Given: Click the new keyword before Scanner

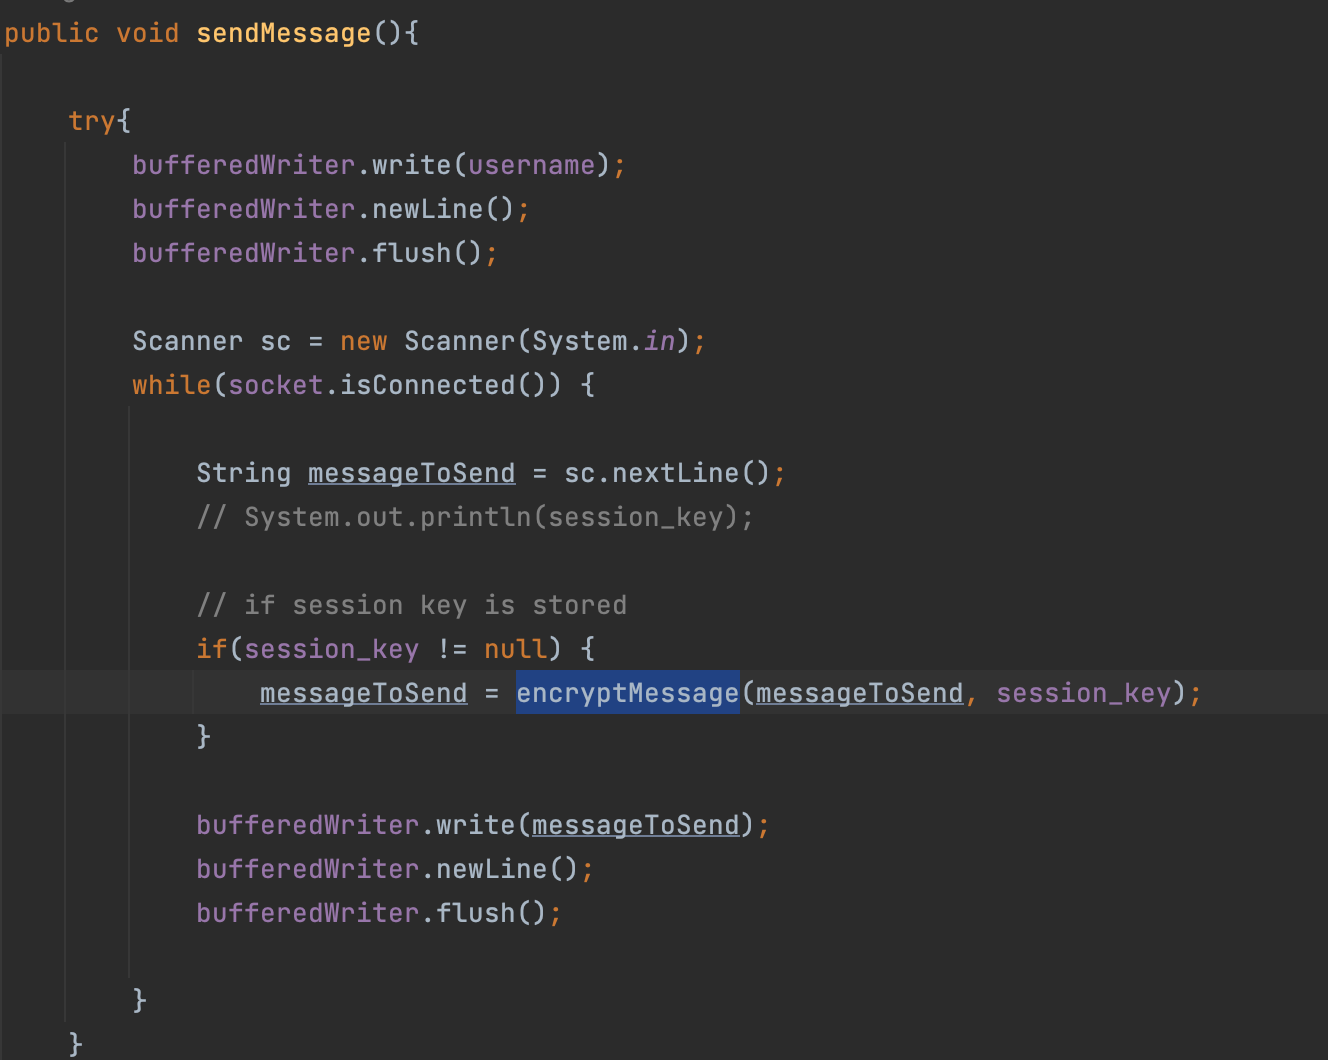Looking at the screenshot, I should [364, 341].
